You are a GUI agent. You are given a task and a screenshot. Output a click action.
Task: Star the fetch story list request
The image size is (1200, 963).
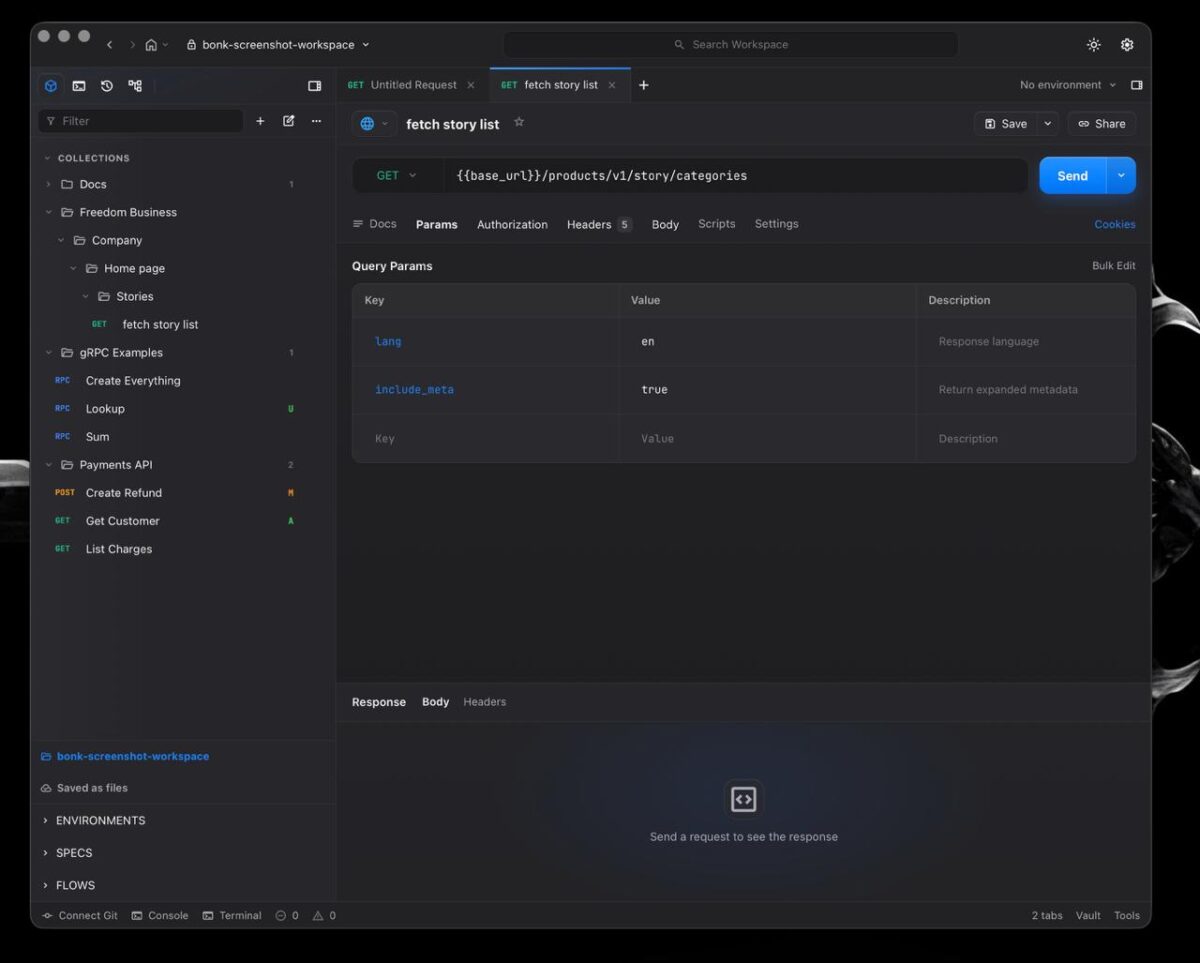pyautogui.click(x=519, y=122)
